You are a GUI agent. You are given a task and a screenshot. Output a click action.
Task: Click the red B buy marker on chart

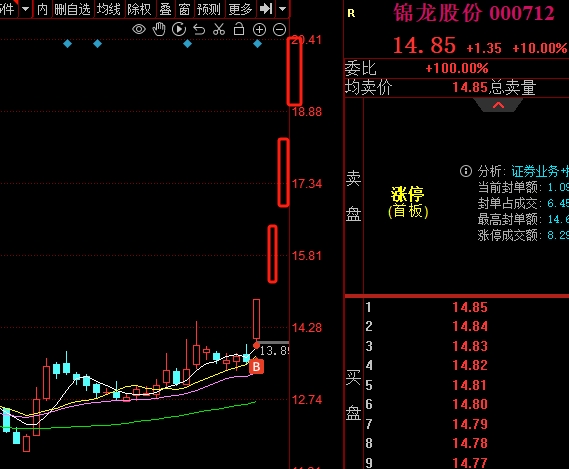point(256,367)
